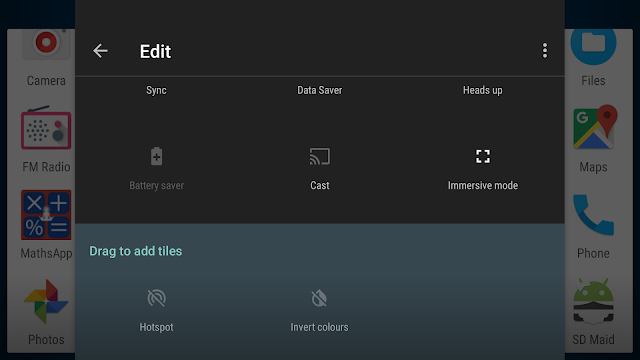Click the Heads up tile label
This screenshot has width=640, height=360.
[x=482, y=90]
